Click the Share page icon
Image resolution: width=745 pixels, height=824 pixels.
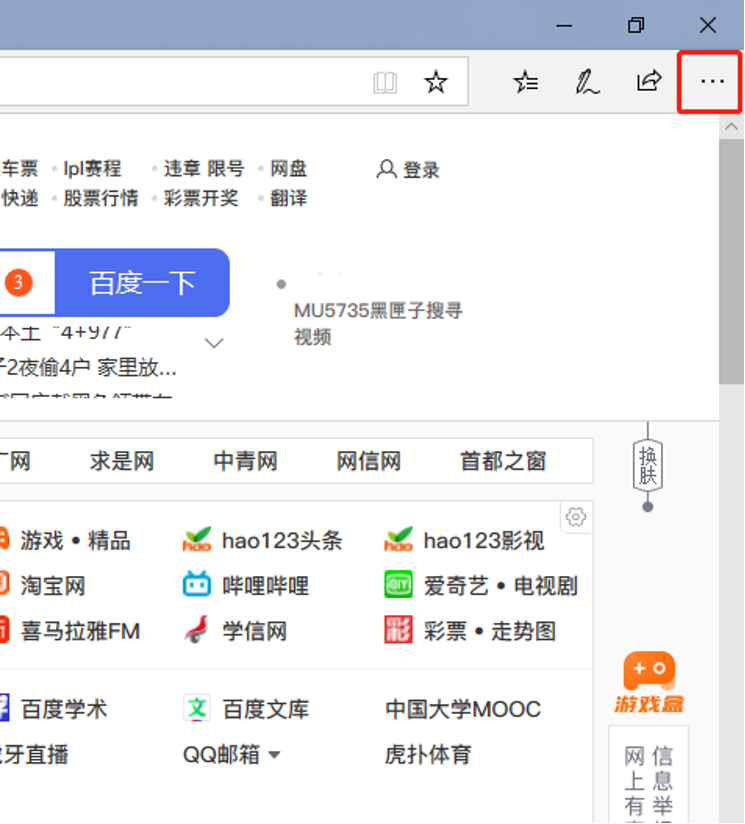click(649, 82)
